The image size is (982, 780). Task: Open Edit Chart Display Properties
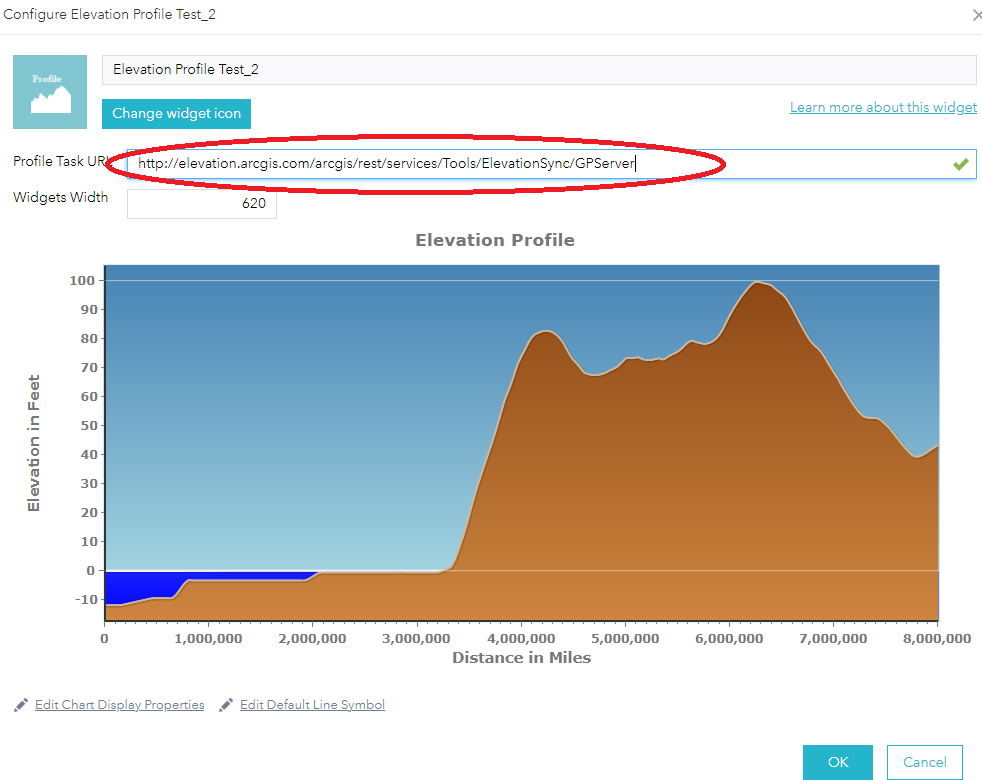pos(119,704)
